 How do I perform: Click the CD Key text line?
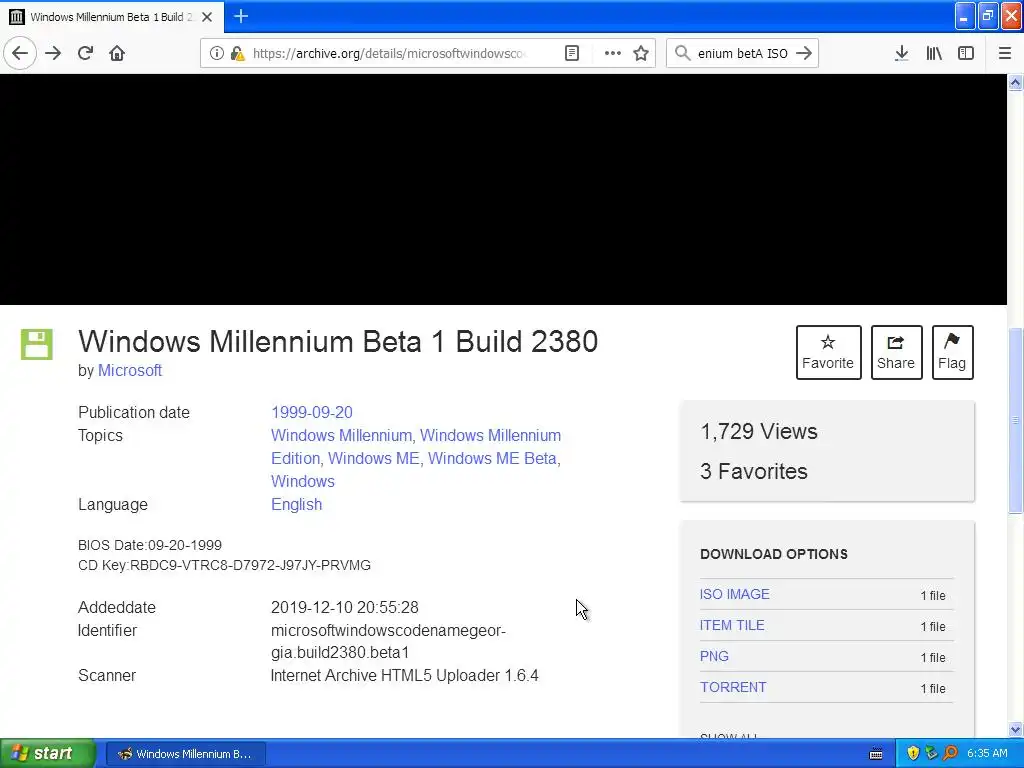pos(224,565)
